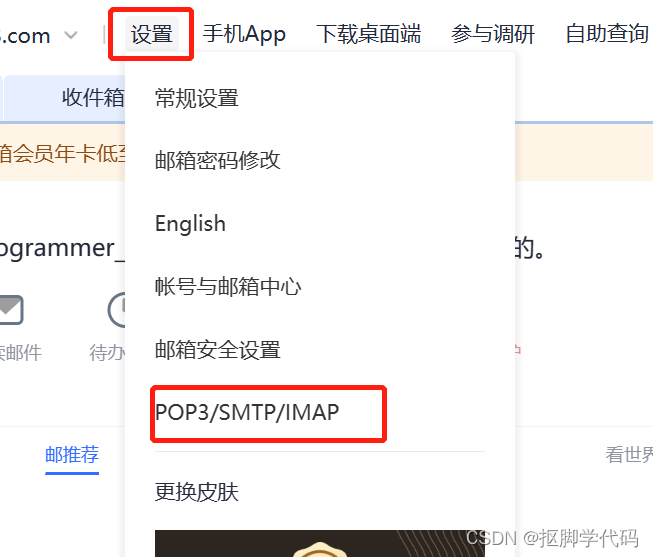Open 自助查询 self-service query
This screenshot has height=557, width=653.
coord(607,34)
